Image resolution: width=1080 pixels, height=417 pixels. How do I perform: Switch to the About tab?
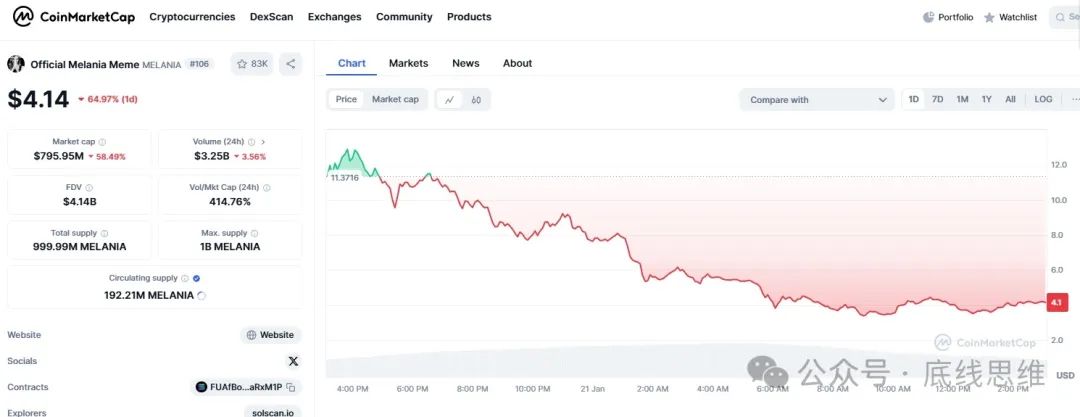pos(517,63)
